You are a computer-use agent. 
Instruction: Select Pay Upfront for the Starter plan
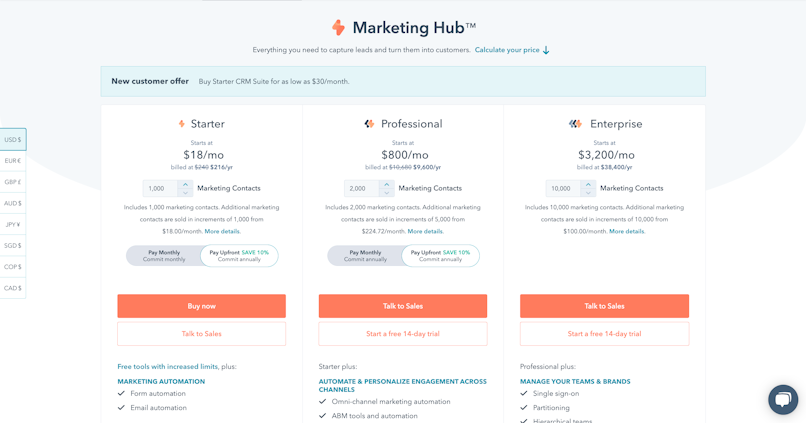(x=239, y=255)
